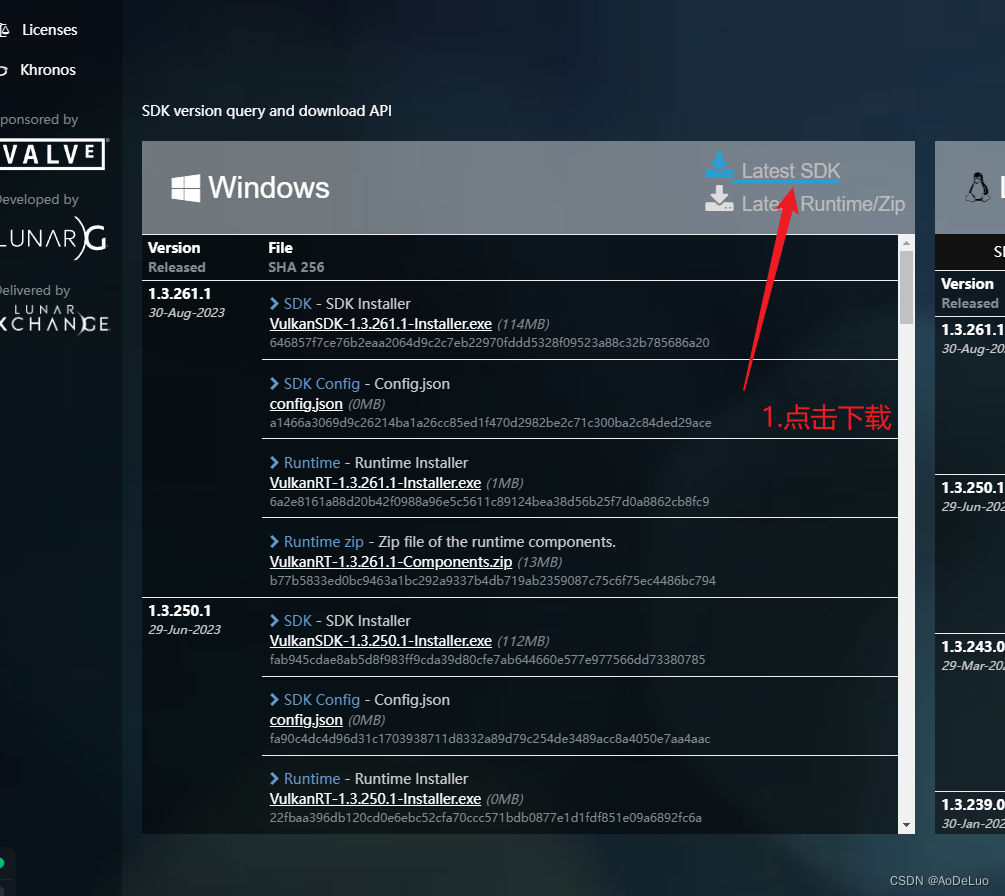Click SHA hash starting with fab945cd
Image resolution: width=1005 pixels, height=896 pixels.
tap(487, 659)
